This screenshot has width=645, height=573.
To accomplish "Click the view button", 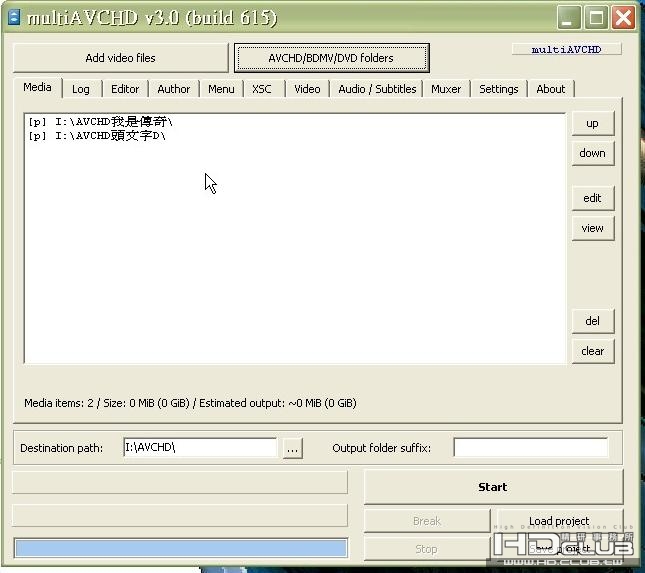I will pos(592,228).
